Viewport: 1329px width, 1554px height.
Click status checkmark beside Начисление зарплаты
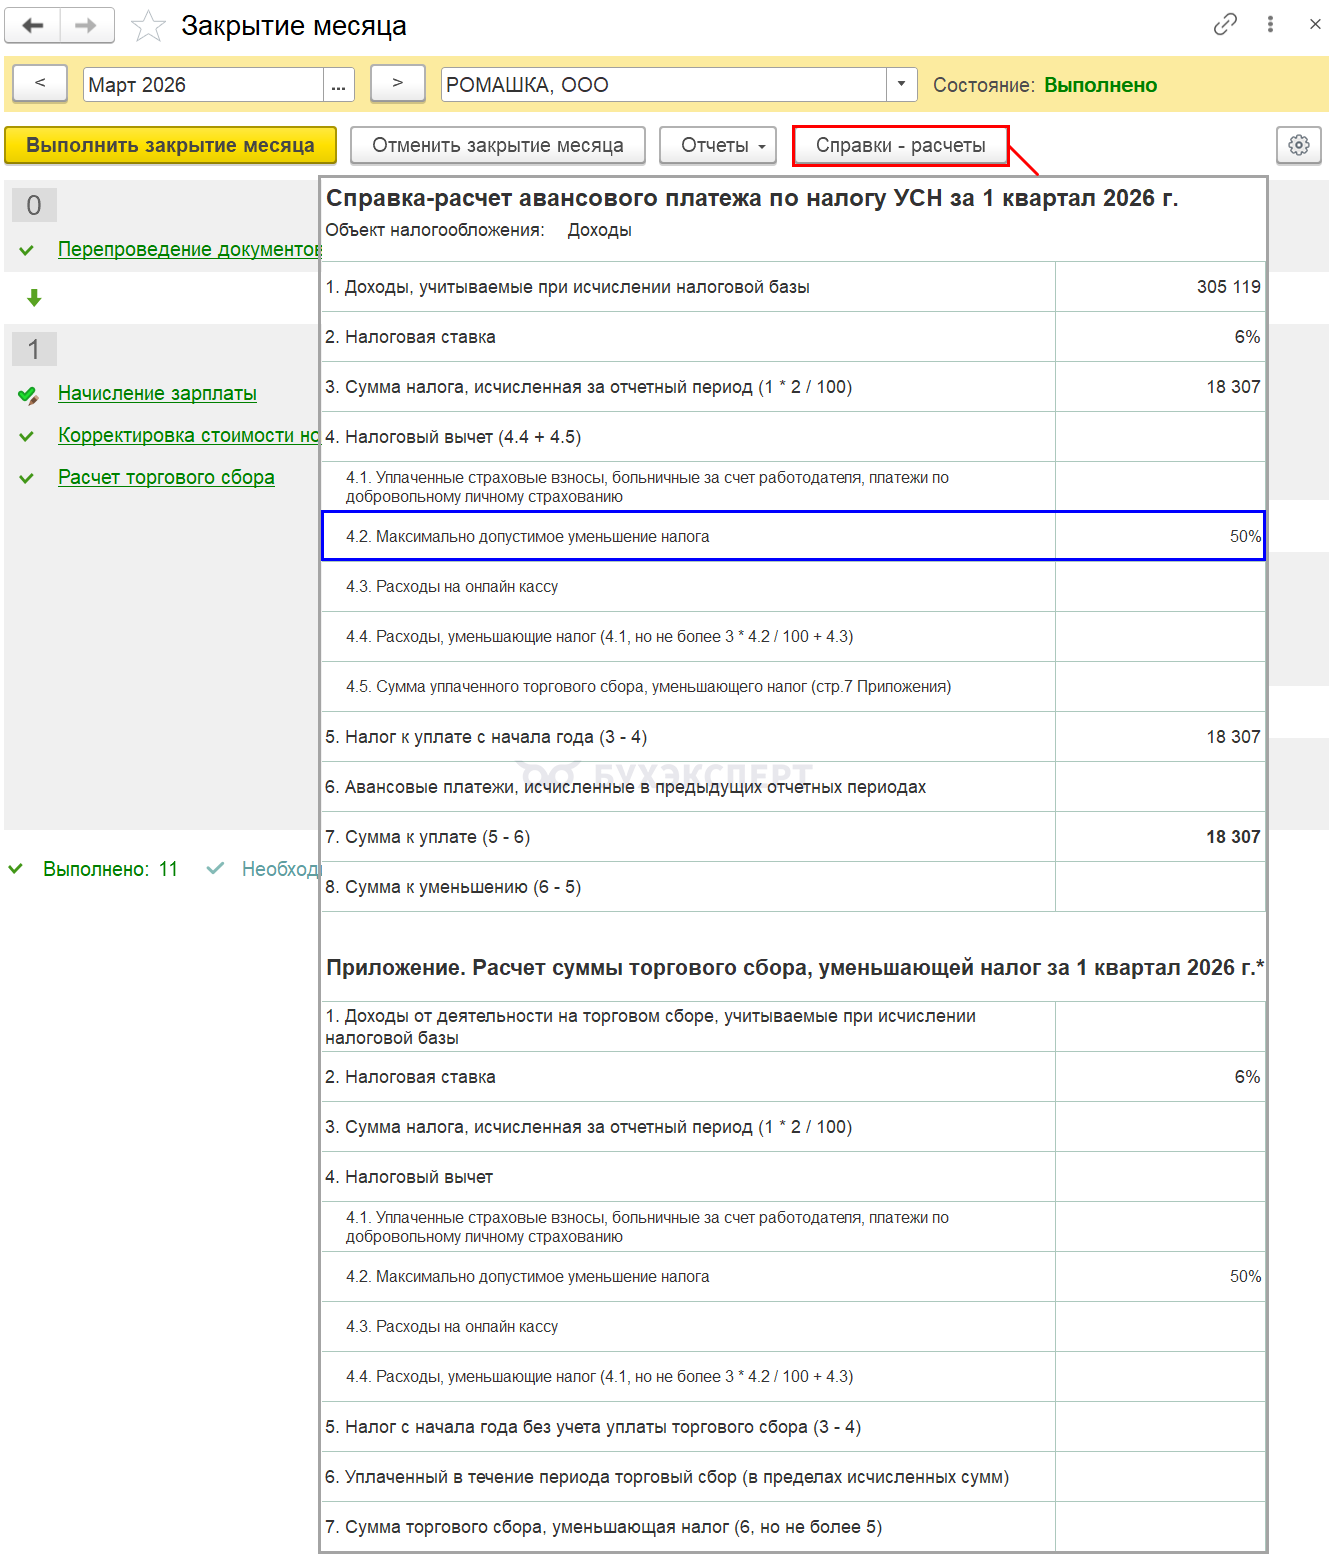(28, 395)
